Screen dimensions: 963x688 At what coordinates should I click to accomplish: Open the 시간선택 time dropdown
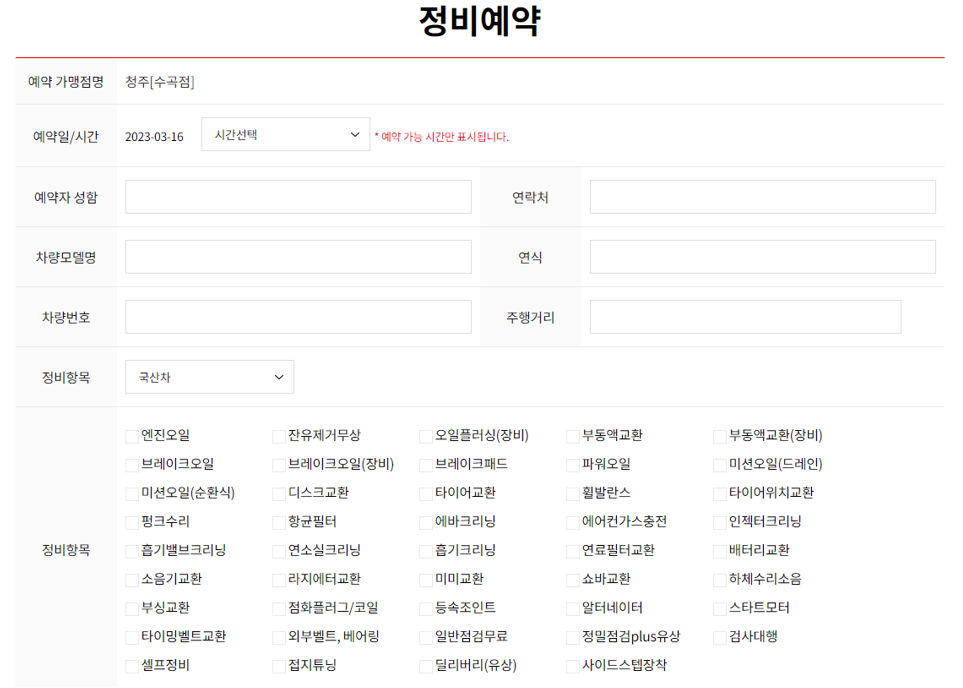(286, 135)
